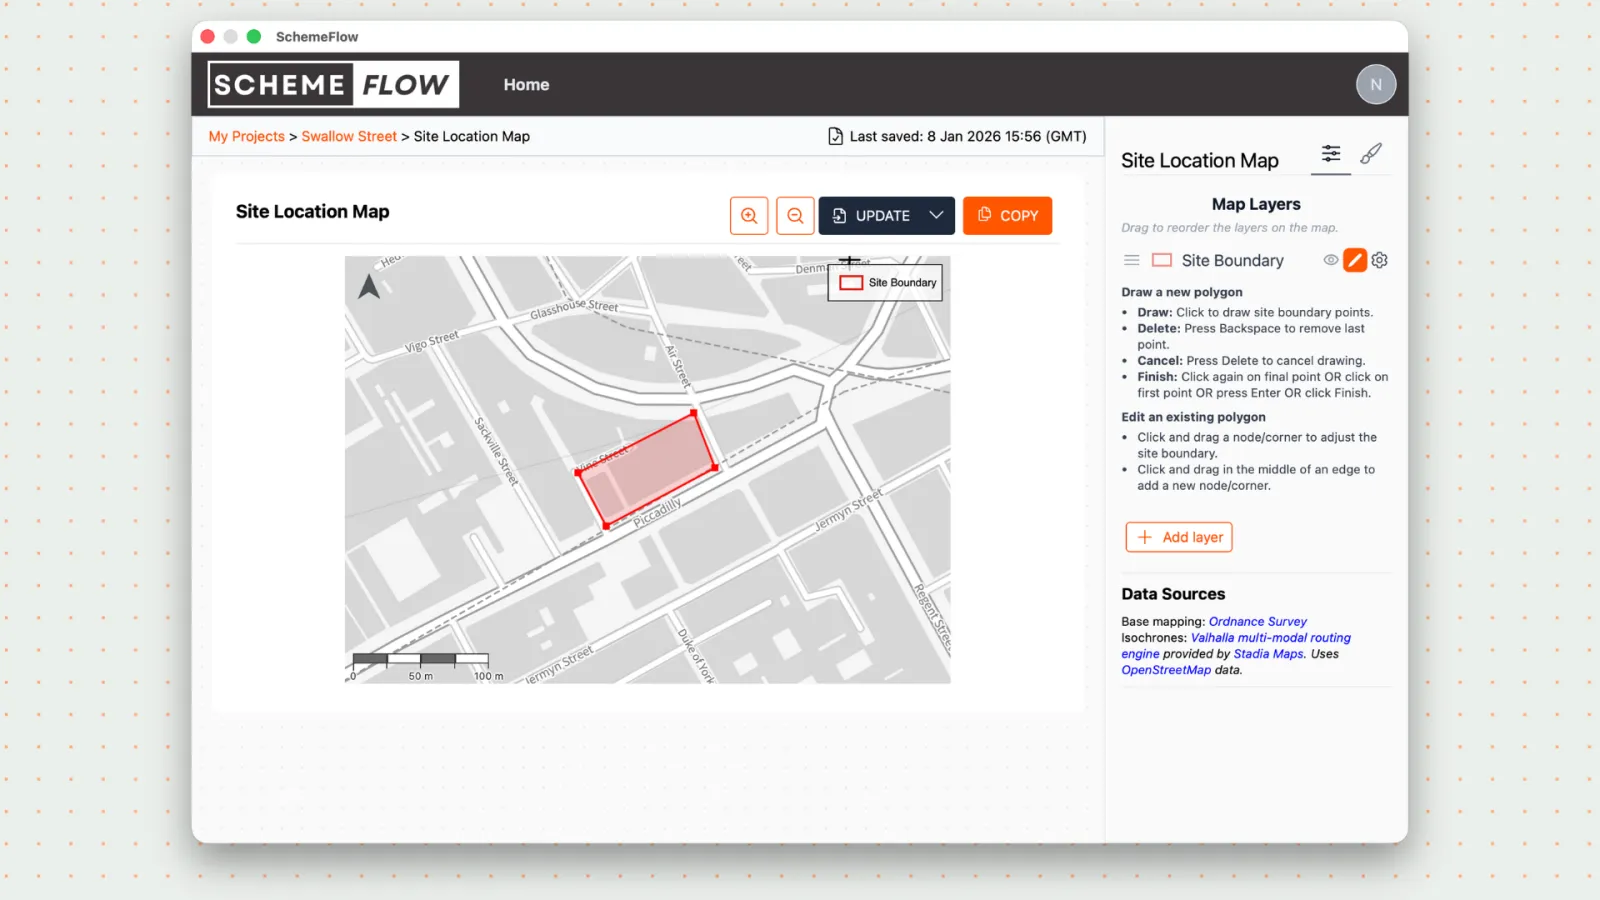Toggle the Site Boundary edit pencil

pyautogui.click(x=1355, y=260)
